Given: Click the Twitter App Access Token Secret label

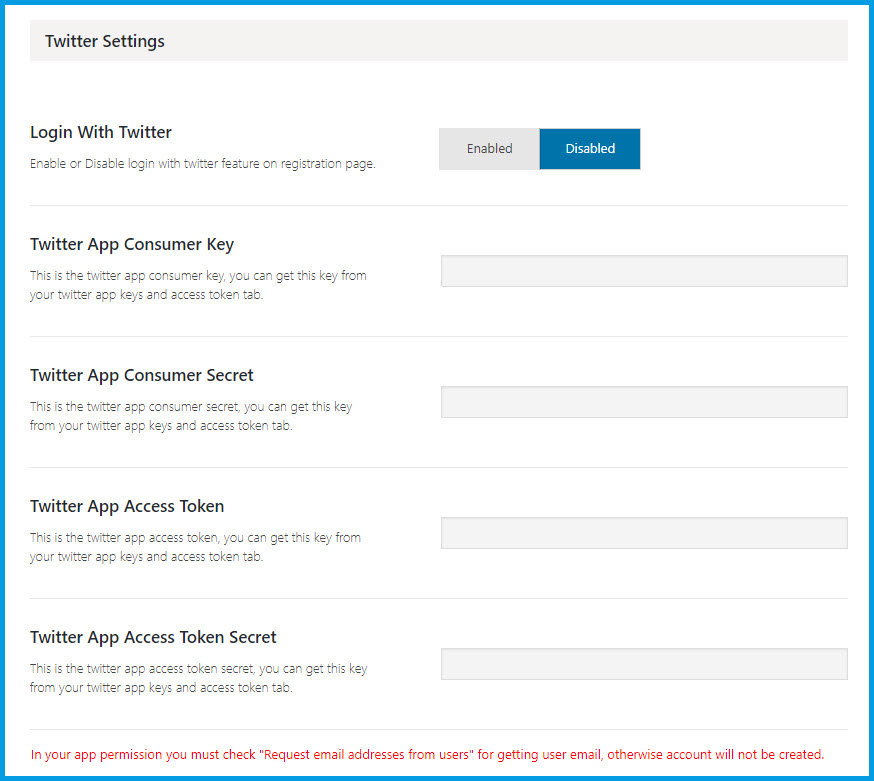Looking at the screenshot, I should (153, 637).
